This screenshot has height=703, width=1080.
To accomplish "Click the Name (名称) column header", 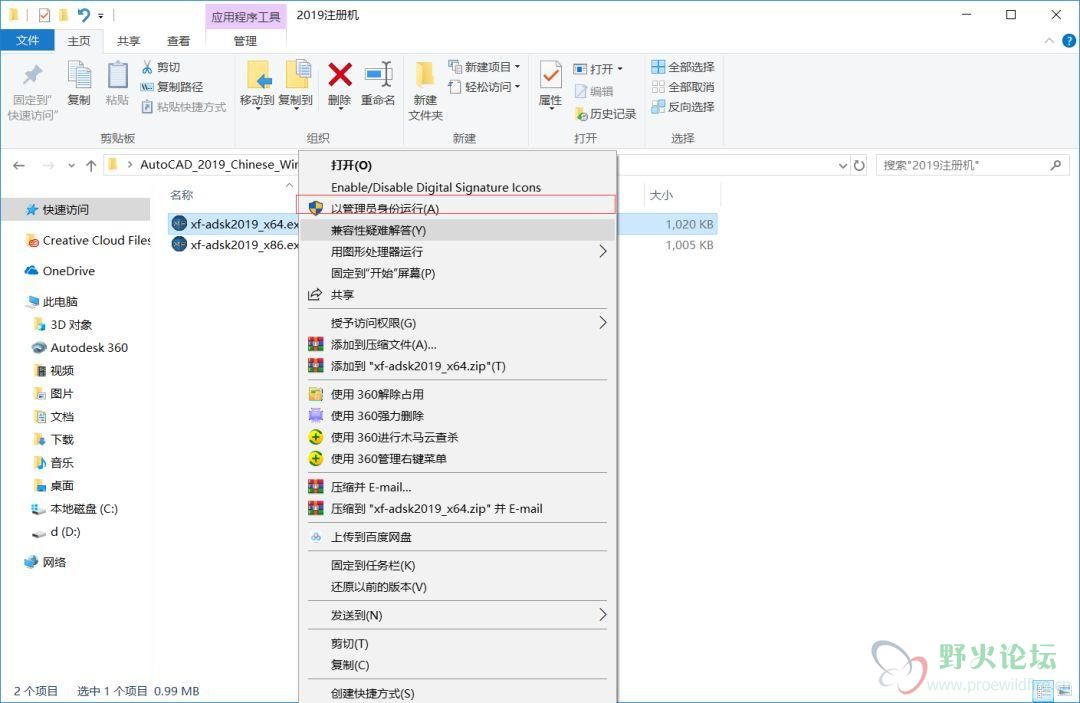I will pyautogui.click(x=182, y=195).
